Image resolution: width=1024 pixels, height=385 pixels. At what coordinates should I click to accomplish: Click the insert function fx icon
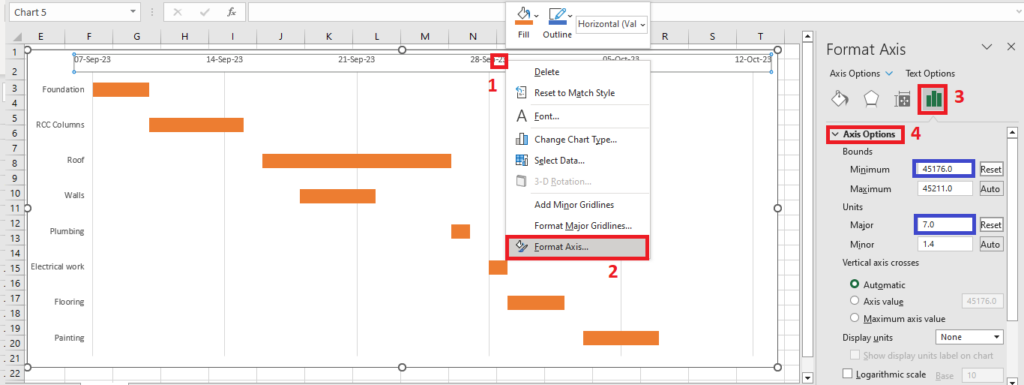[x=231, y=12]
